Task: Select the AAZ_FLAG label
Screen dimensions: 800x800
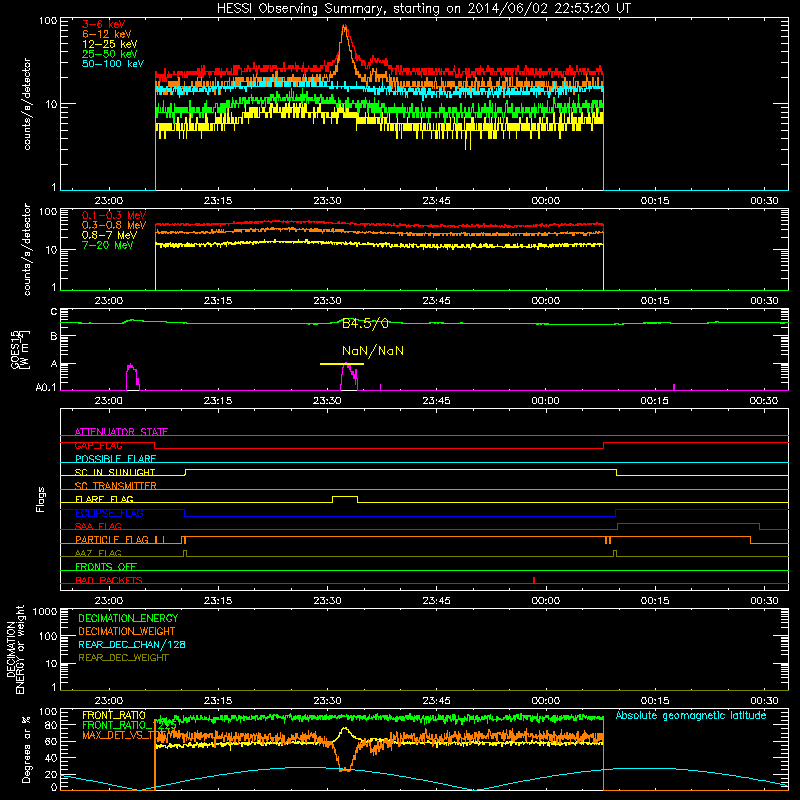Action: 98,553
